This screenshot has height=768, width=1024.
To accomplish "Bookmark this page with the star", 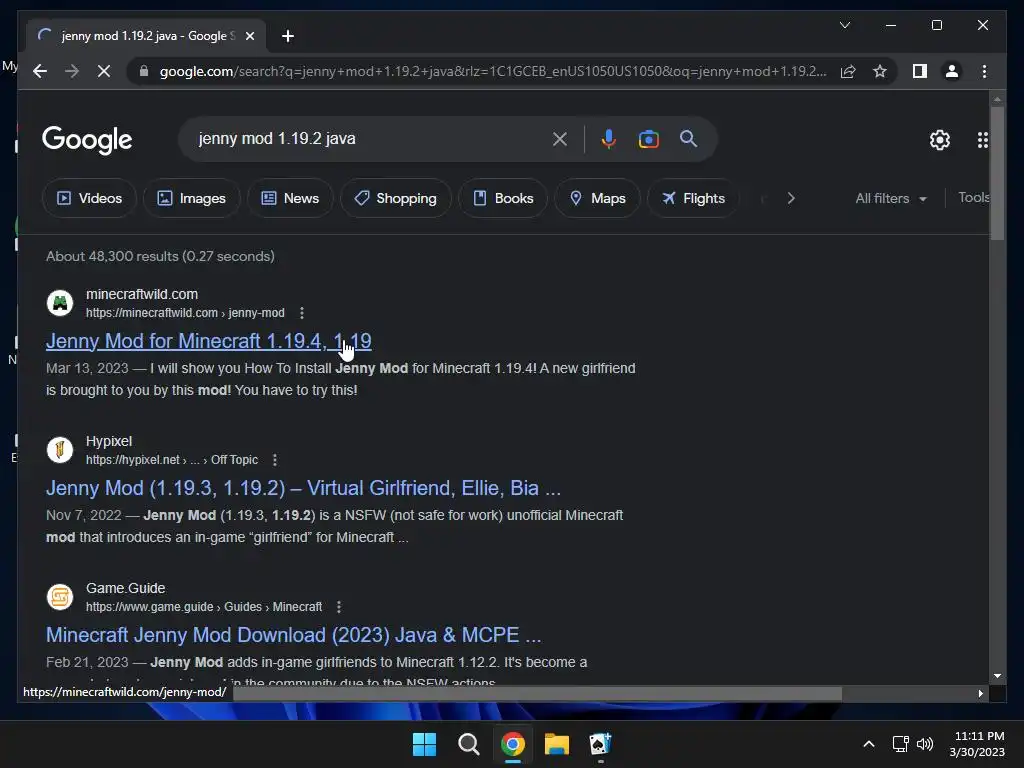I will [880, 71].
